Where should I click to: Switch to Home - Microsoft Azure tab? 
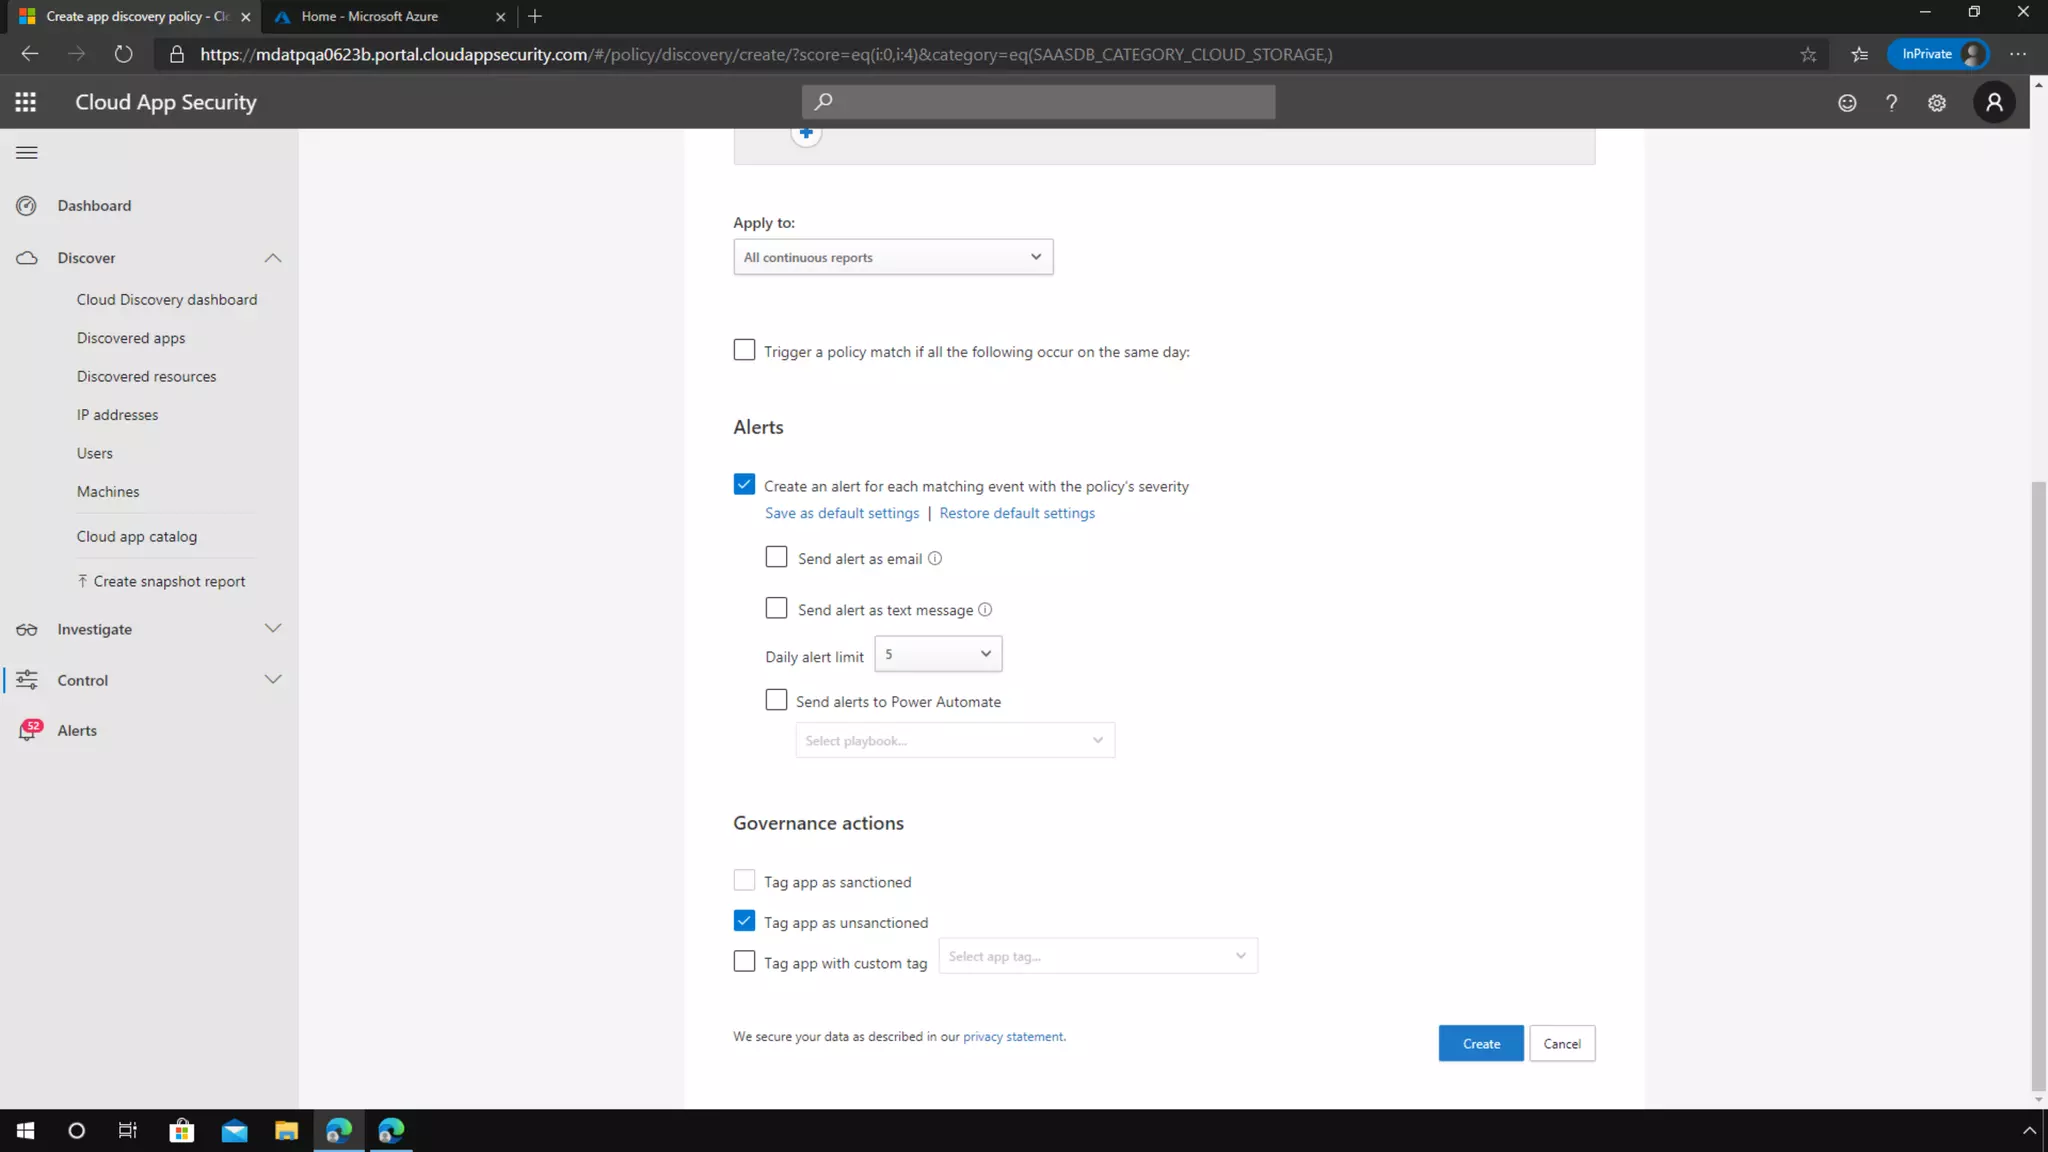click(x=370, y=16)
